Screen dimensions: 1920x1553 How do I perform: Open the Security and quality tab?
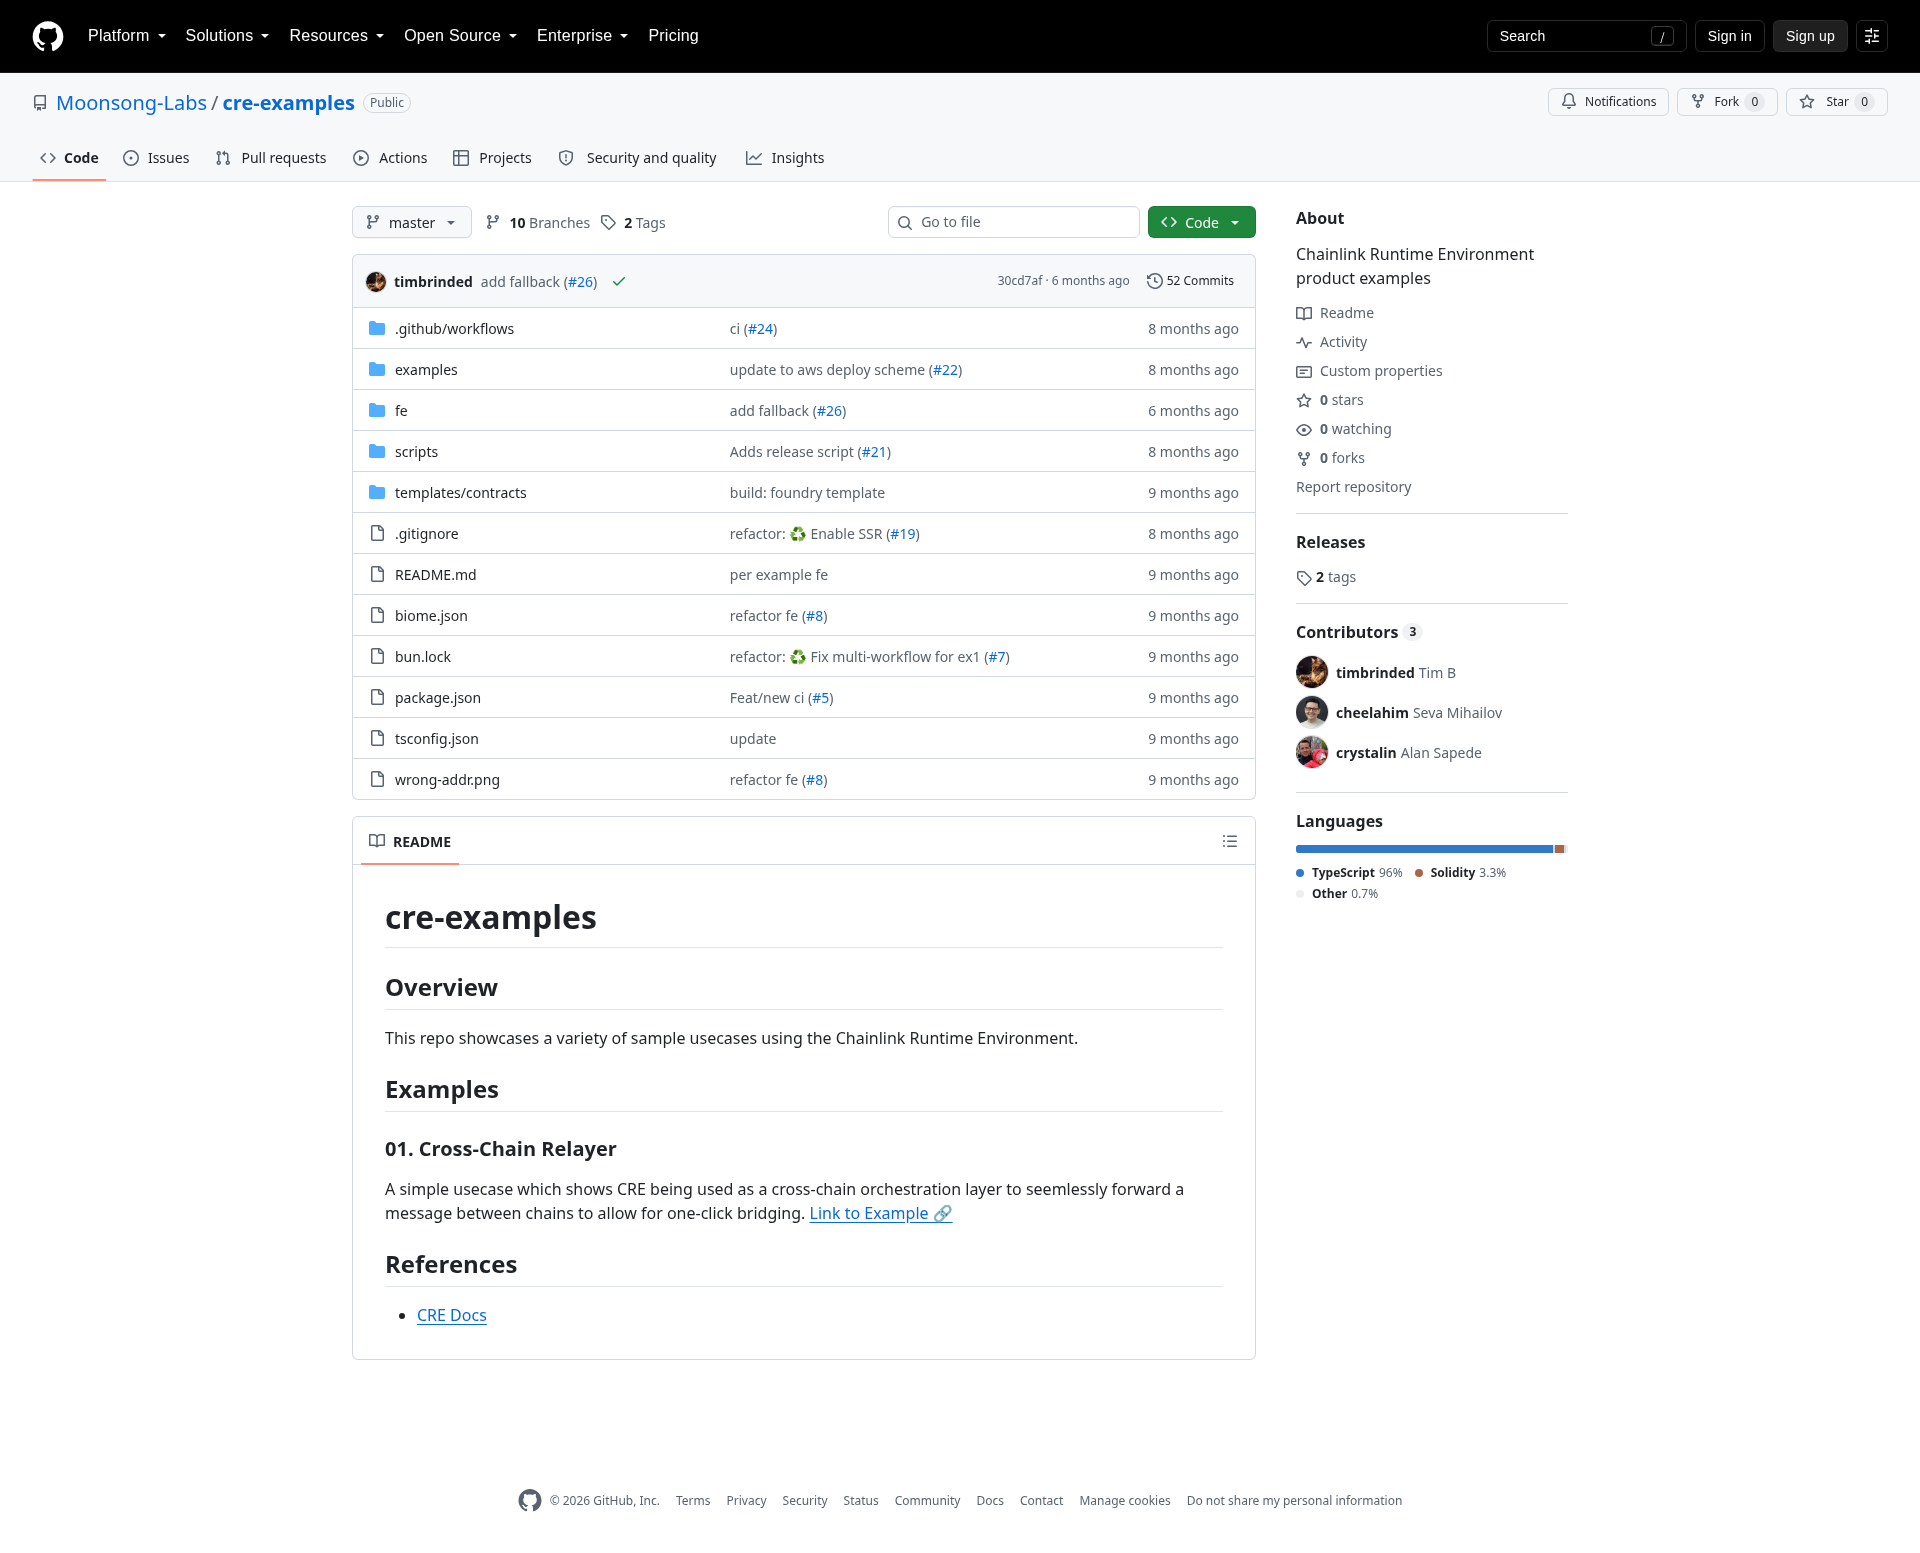(637, 158)
